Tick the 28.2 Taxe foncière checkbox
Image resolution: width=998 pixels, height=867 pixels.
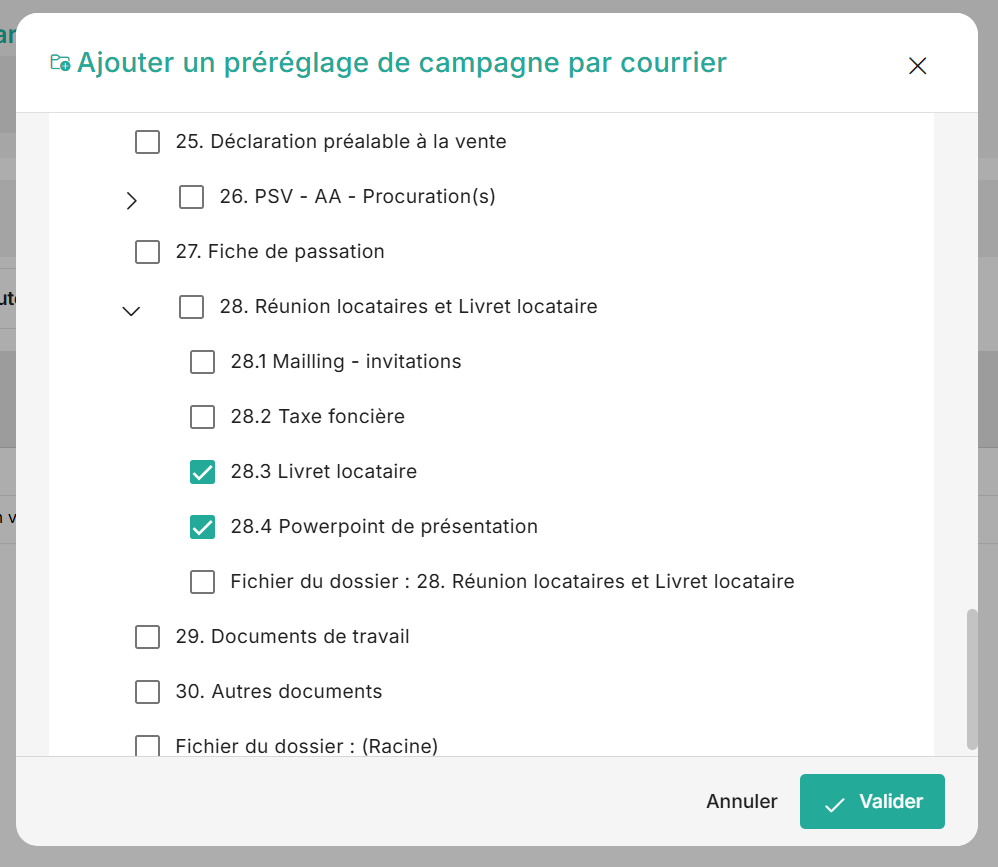pos(202,417)
